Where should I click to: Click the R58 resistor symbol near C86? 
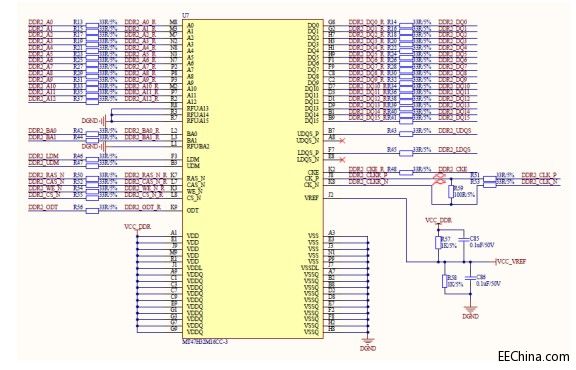[x=445, y=281]
